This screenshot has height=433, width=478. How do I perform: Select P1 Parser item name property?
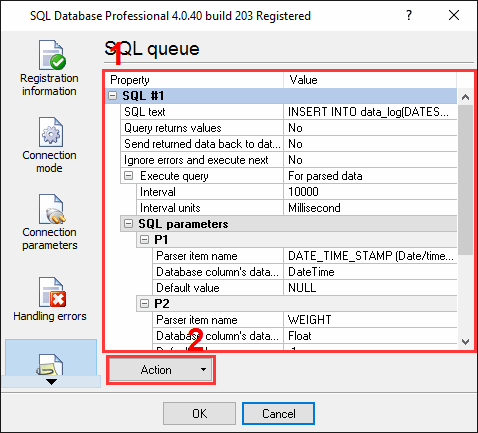point(218,256)
